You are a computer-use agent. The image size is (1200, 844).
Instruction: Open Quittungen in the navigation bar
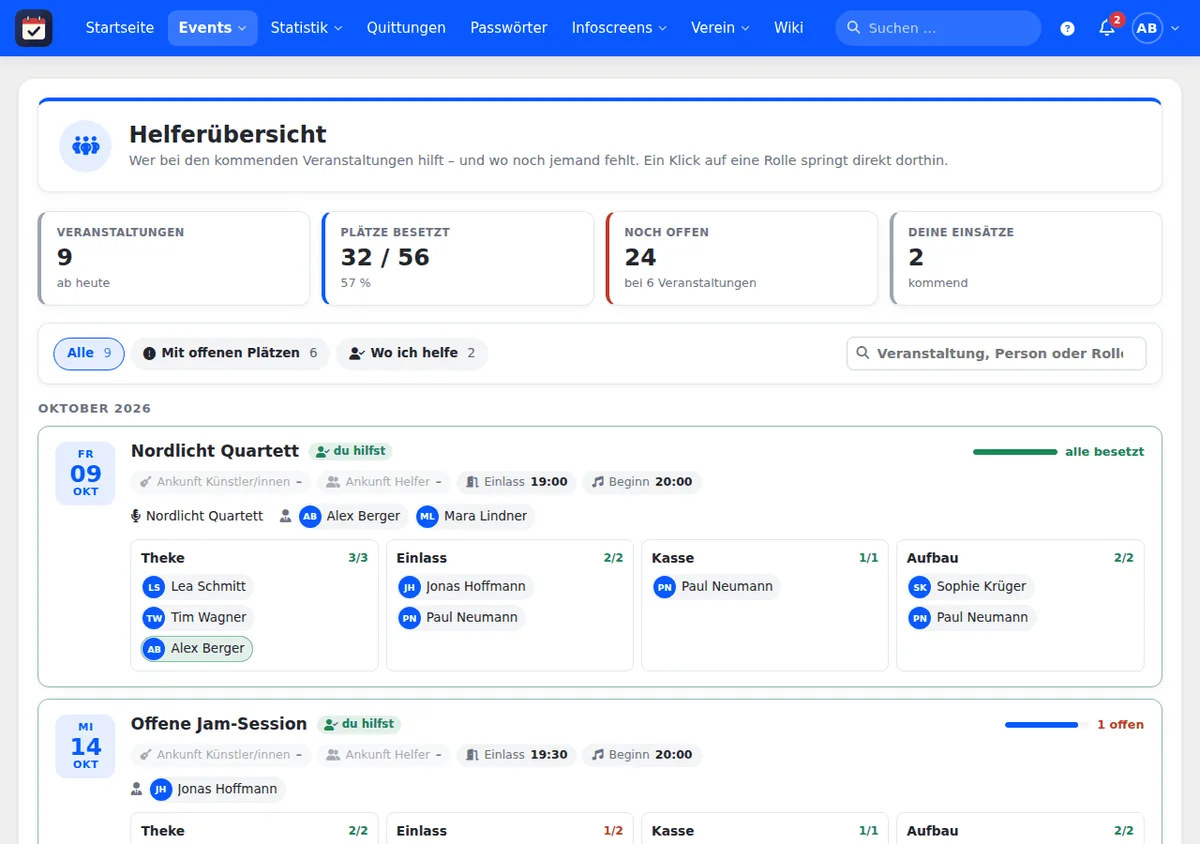[406, 28]
